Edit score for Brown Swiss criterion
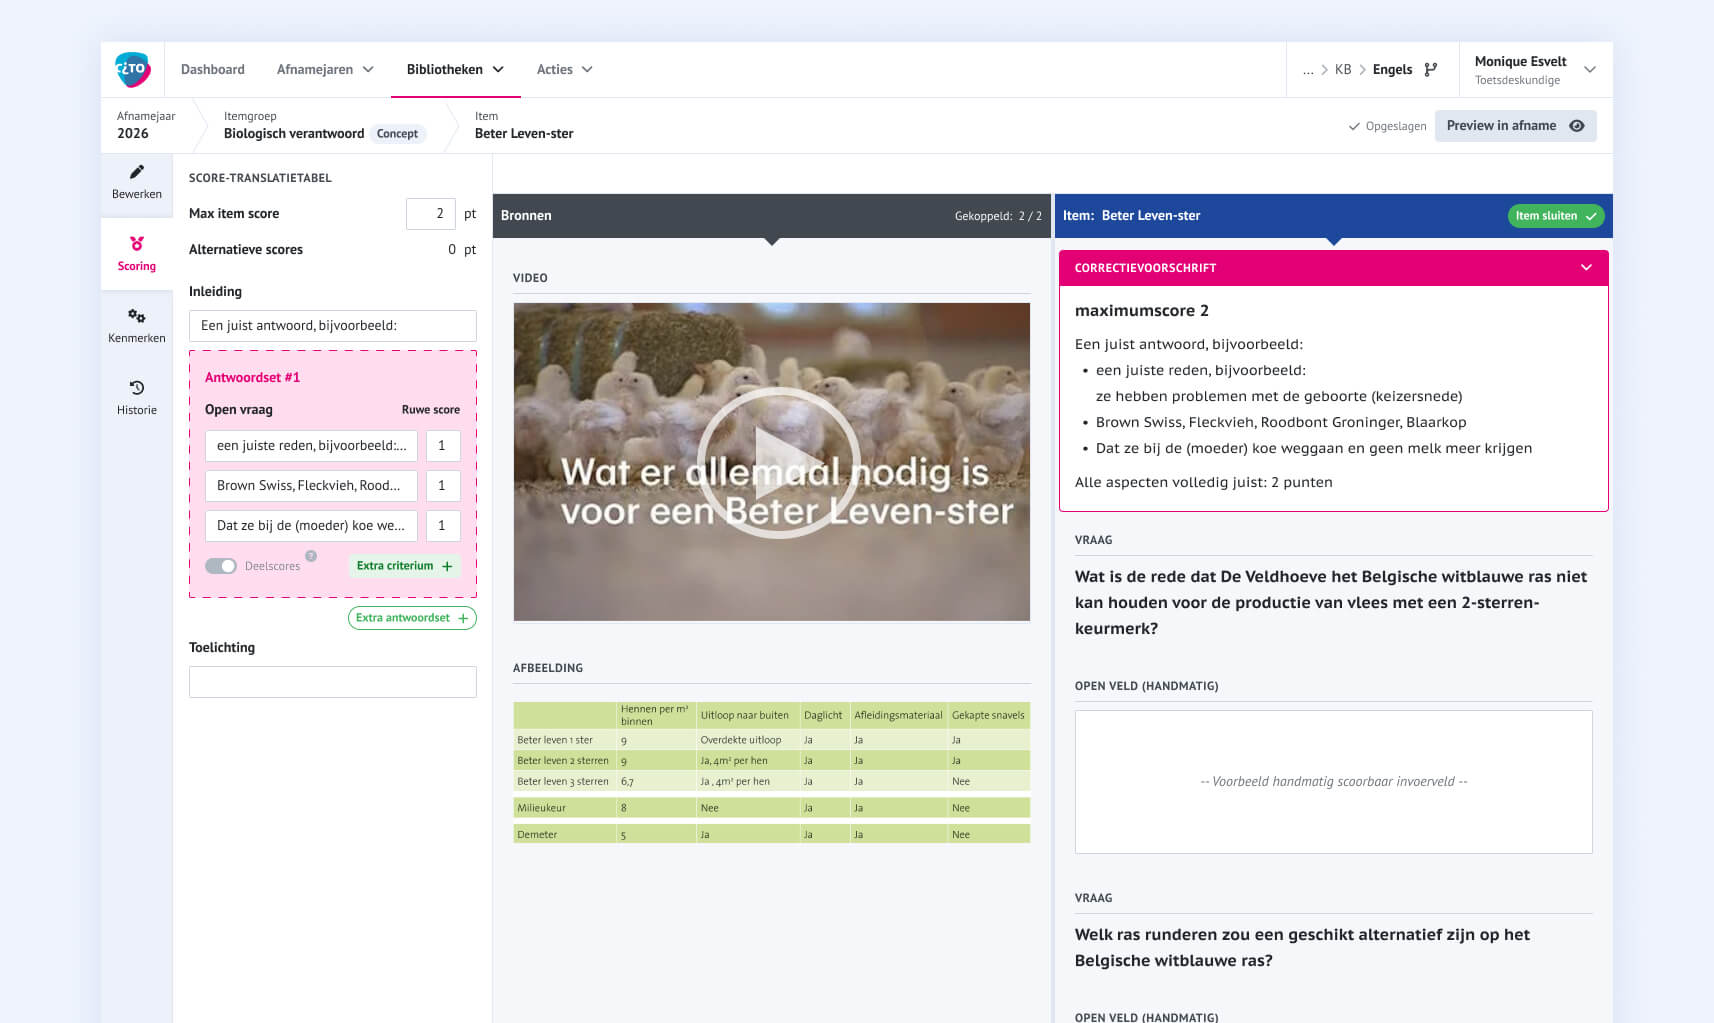The width and height of the screenshot is (1714, 1023). coord(443,486)
